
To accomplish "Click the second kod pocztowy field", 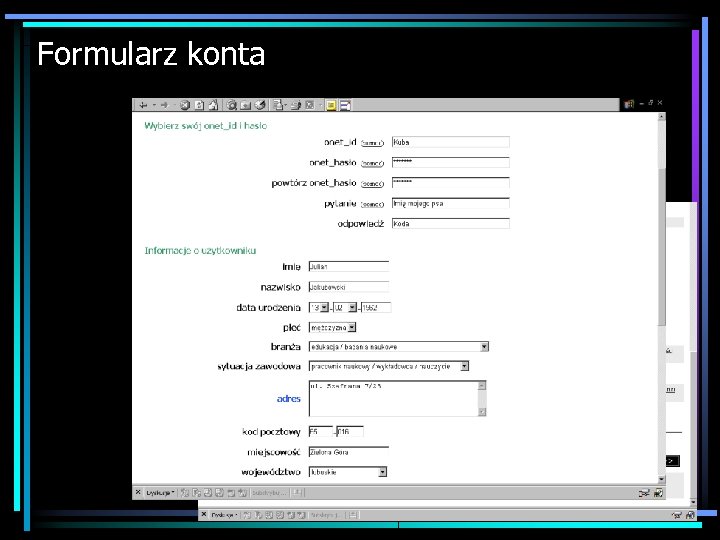I will click(350, 432).
